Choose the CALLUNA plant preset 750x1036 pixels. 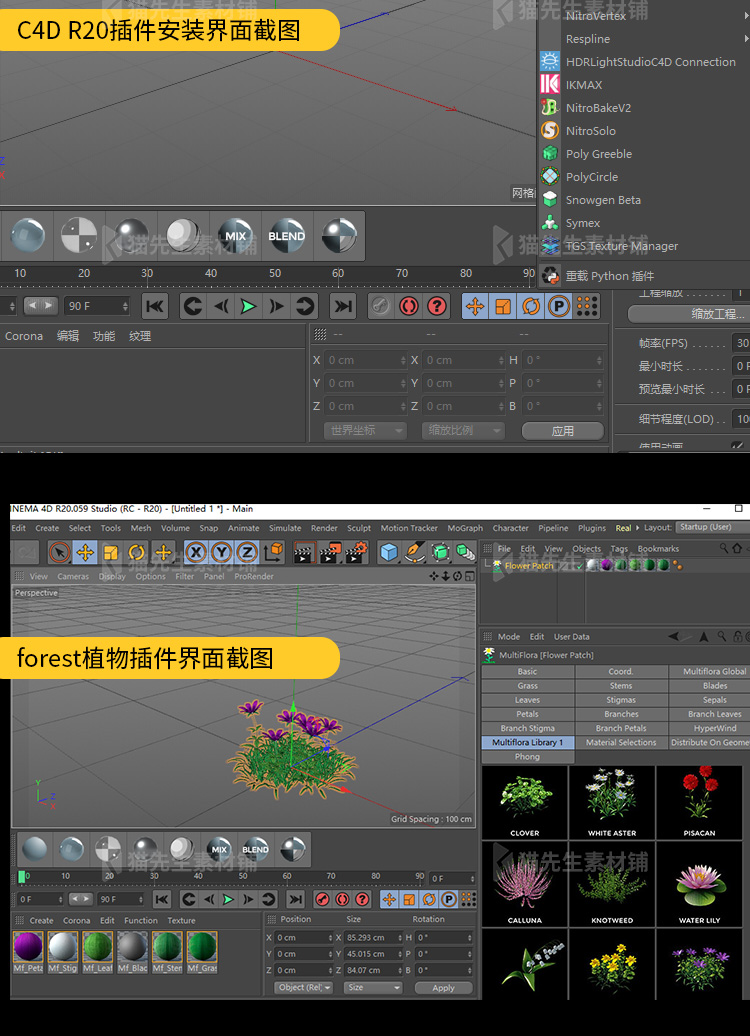(x=525, y=884)
